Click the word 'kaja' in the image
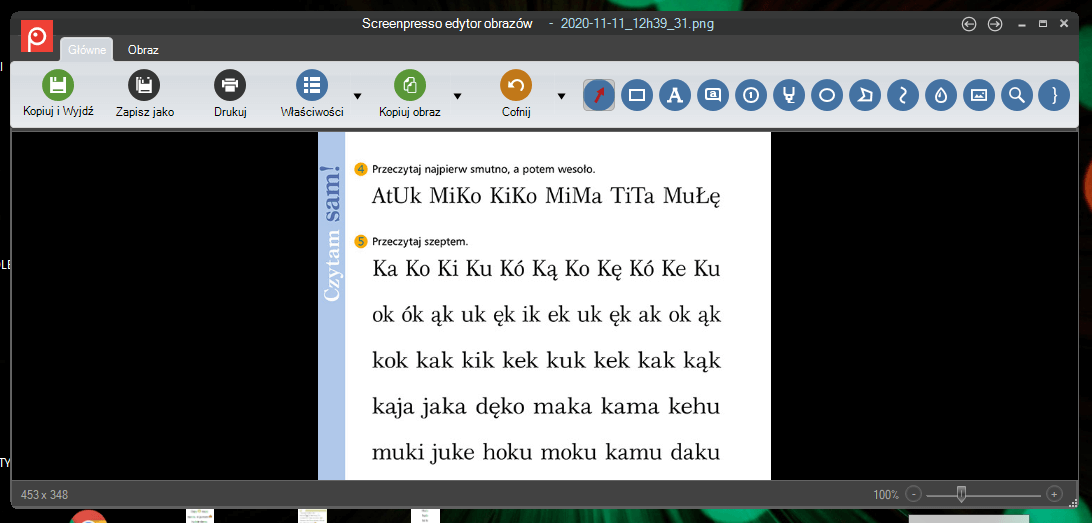This screenshot has width=1092, height=523. (394, 407)
